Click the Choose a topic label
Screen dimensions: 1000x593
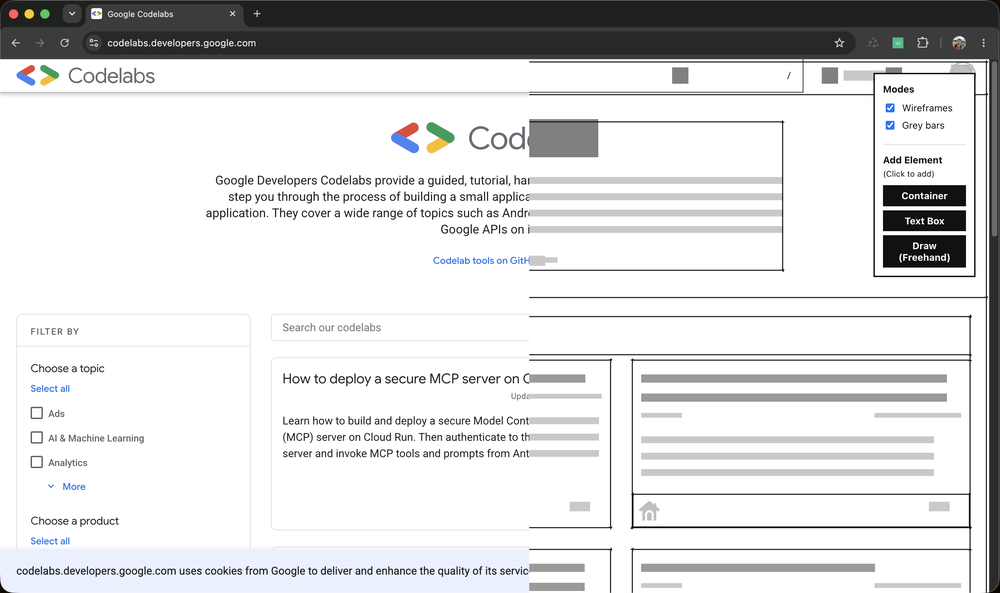coord(68,368)
